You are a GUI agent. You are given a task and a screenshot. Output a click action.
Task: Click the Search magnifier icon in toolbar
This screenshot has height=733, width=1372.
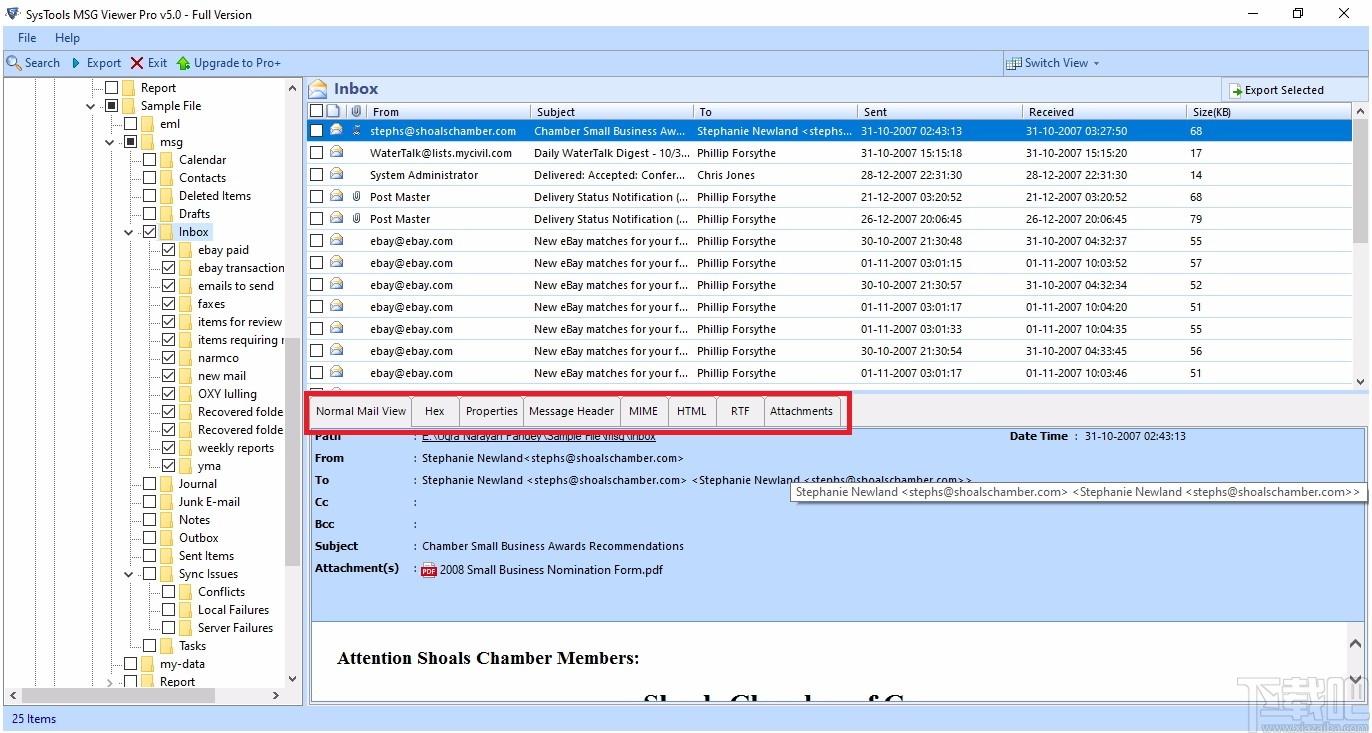pos(13,63)
